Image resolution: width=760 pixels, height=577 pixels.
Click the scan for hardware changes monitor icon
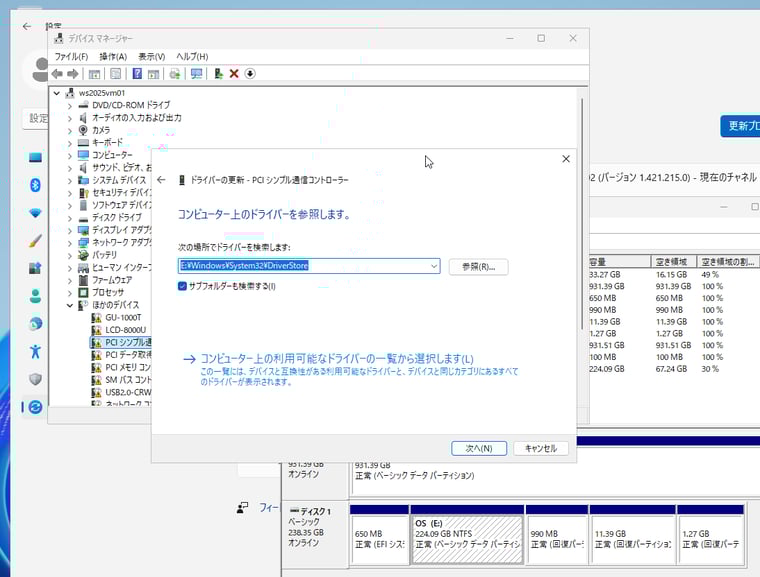(196, 74)
